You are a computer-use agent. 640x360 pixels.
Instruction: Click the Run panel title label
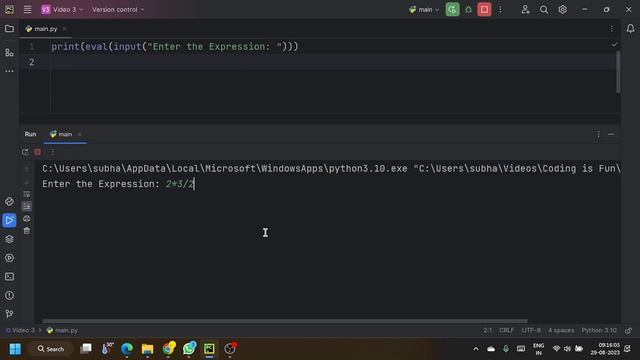pyautogui.click(x=30, y=134)
